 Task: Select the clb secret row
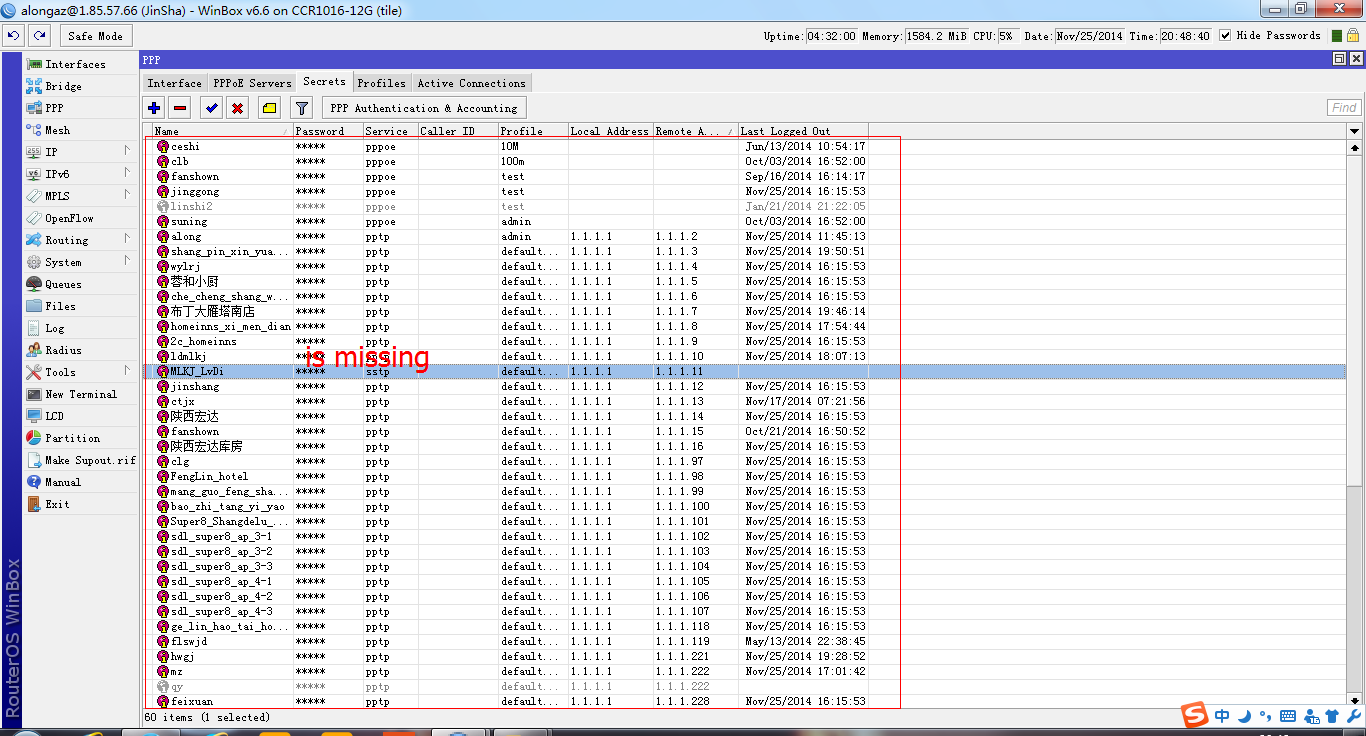click(x=745, y=161)
